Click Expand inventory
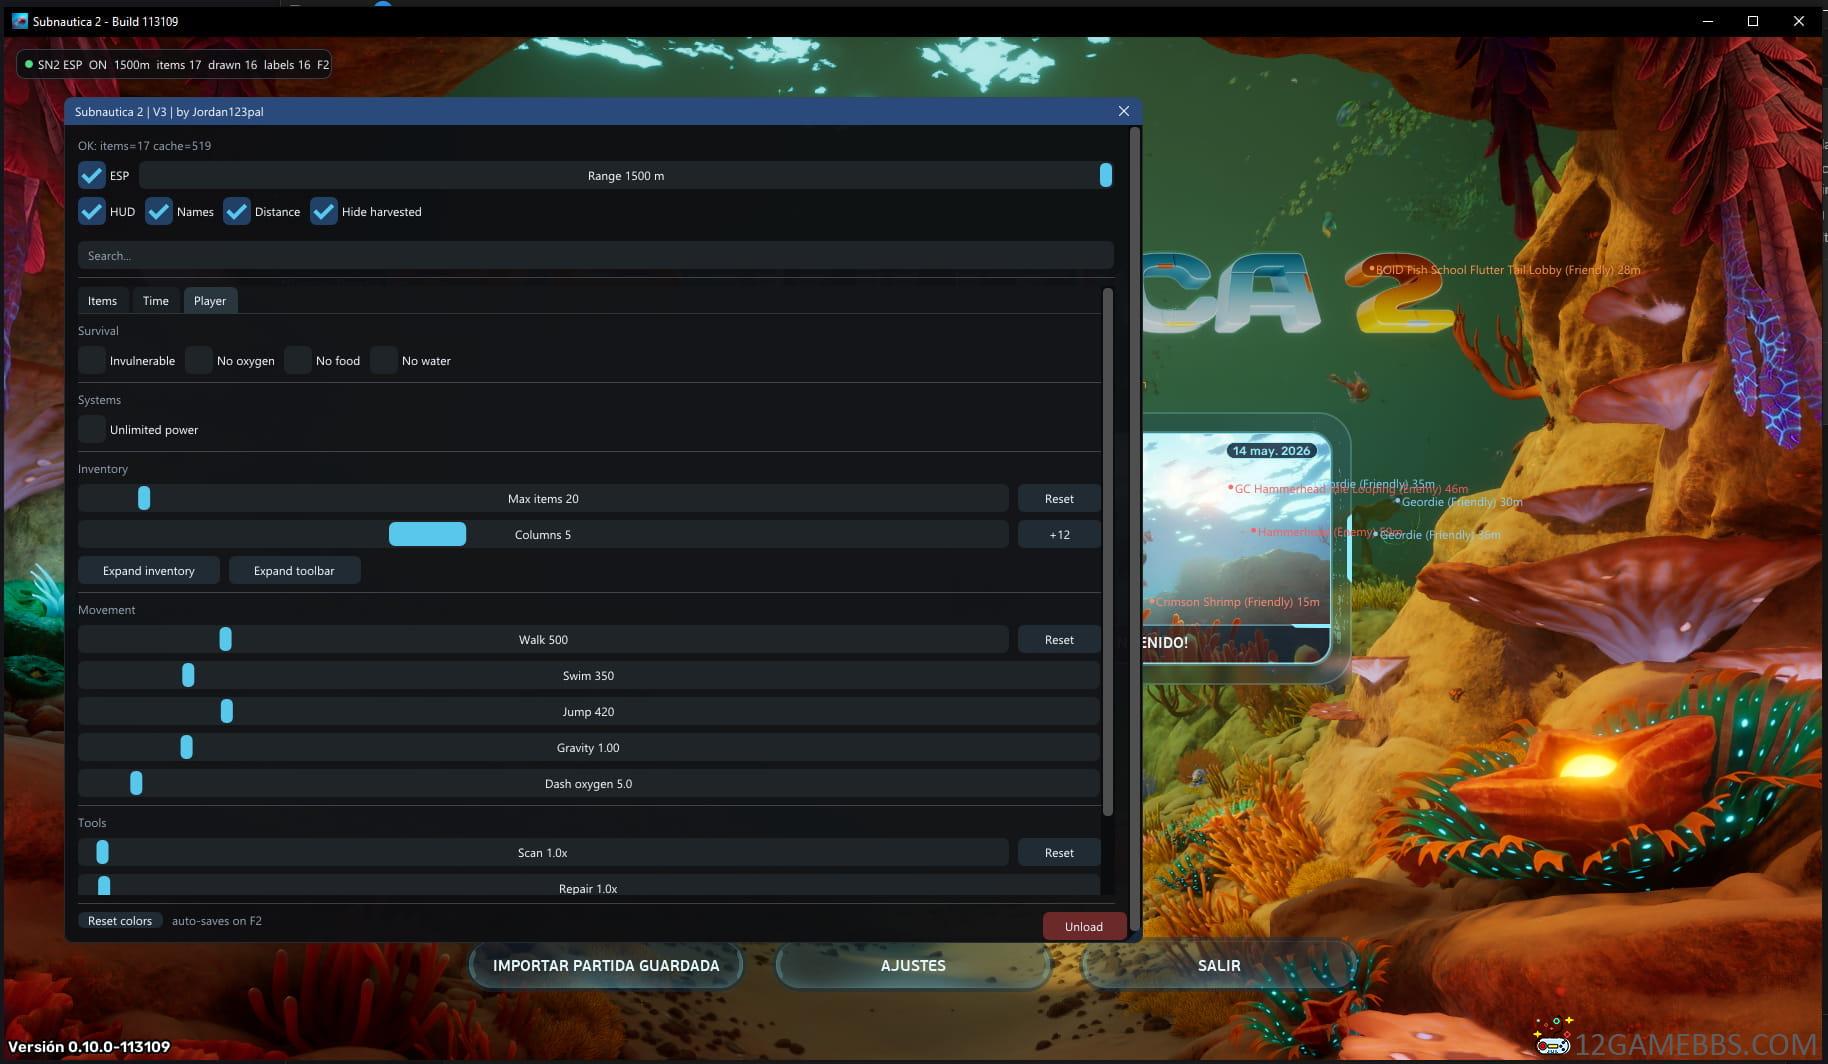1828x1064 pixels. [x=149, y=571]
